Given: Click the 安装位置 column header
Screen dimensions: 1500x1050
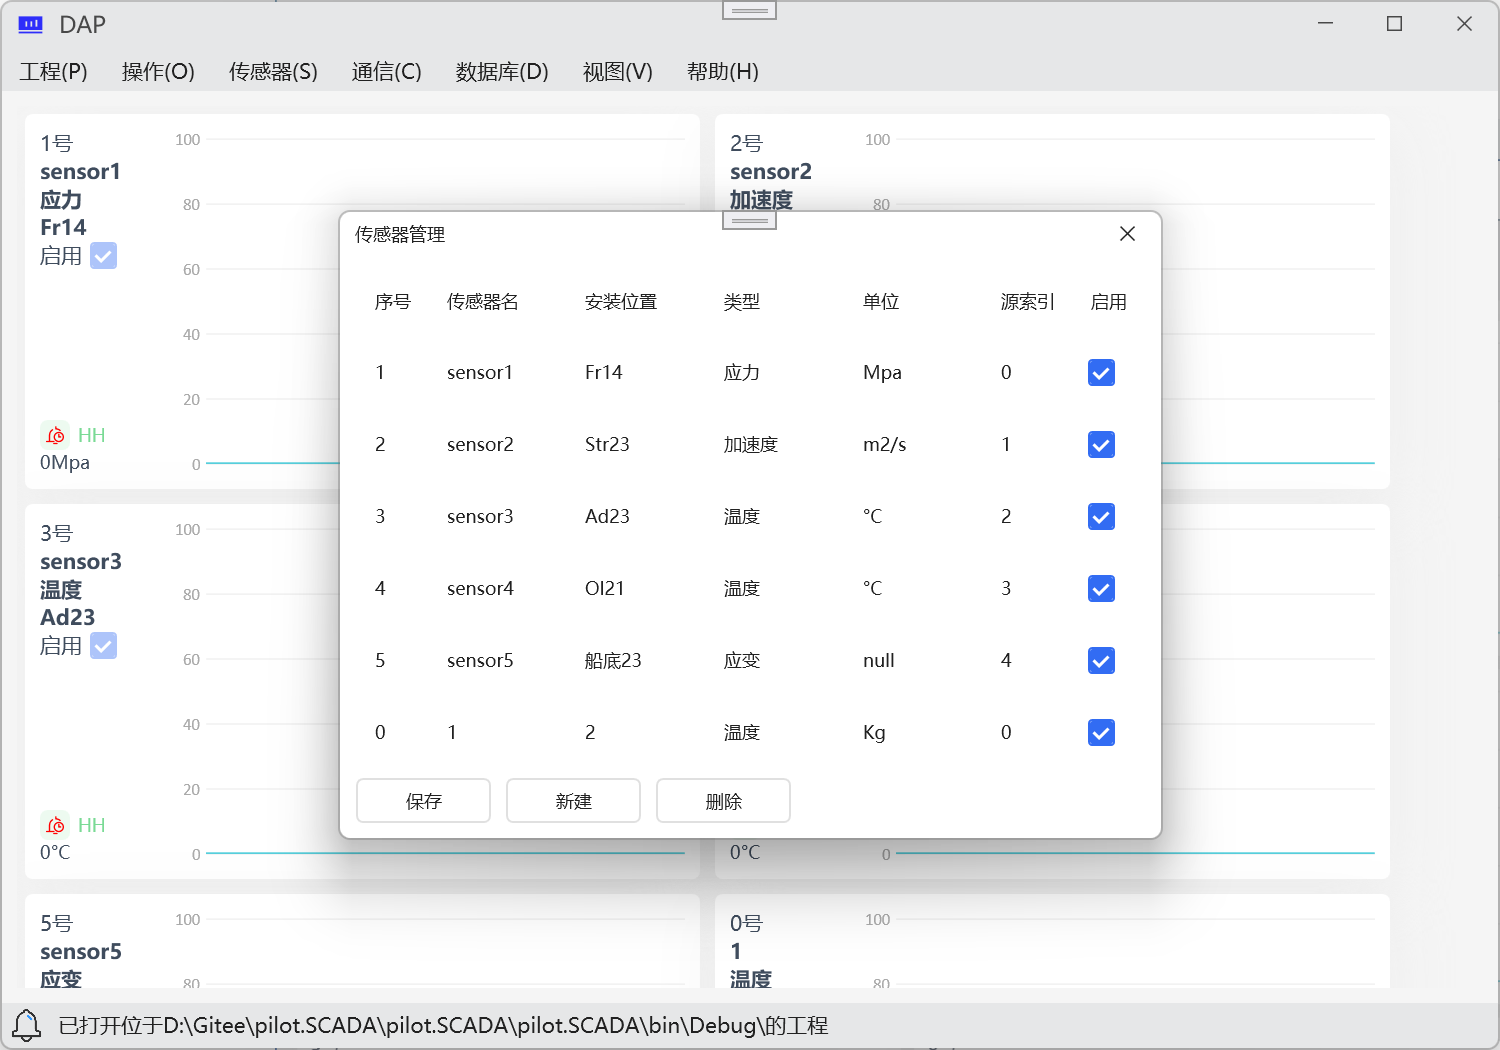Looking at the screenshot, I should (x=621, y=302).
